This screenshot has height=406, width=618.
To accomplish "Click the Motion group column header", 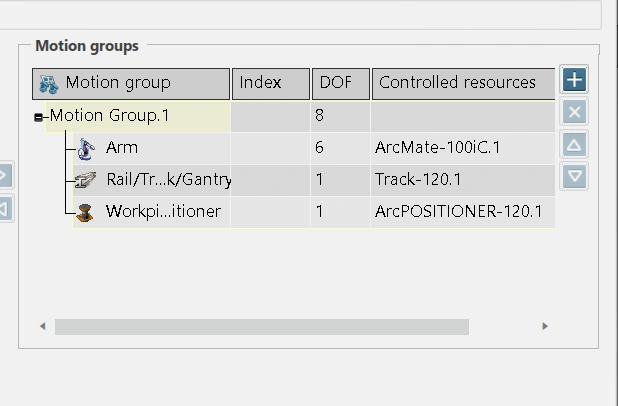I will click(x=130, y=83).
